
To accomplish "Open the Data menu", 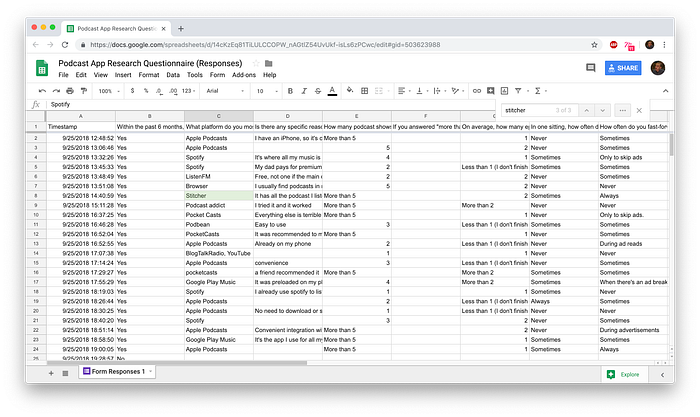I will (x=173, y=75).
